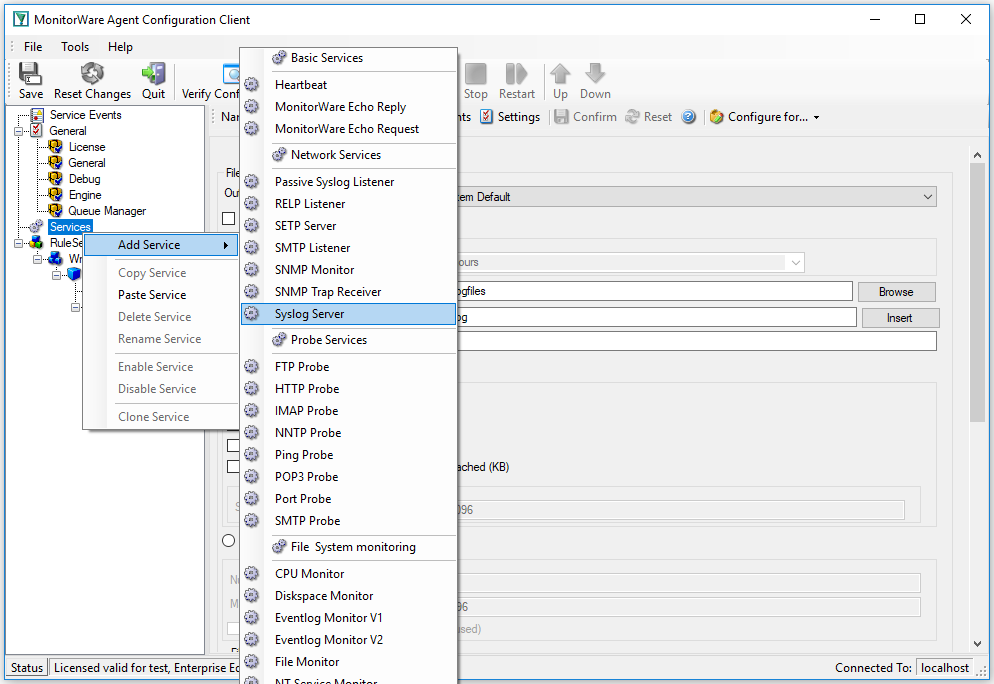
Task: Click the Service Events tree icon
Action: pos(37,115)
